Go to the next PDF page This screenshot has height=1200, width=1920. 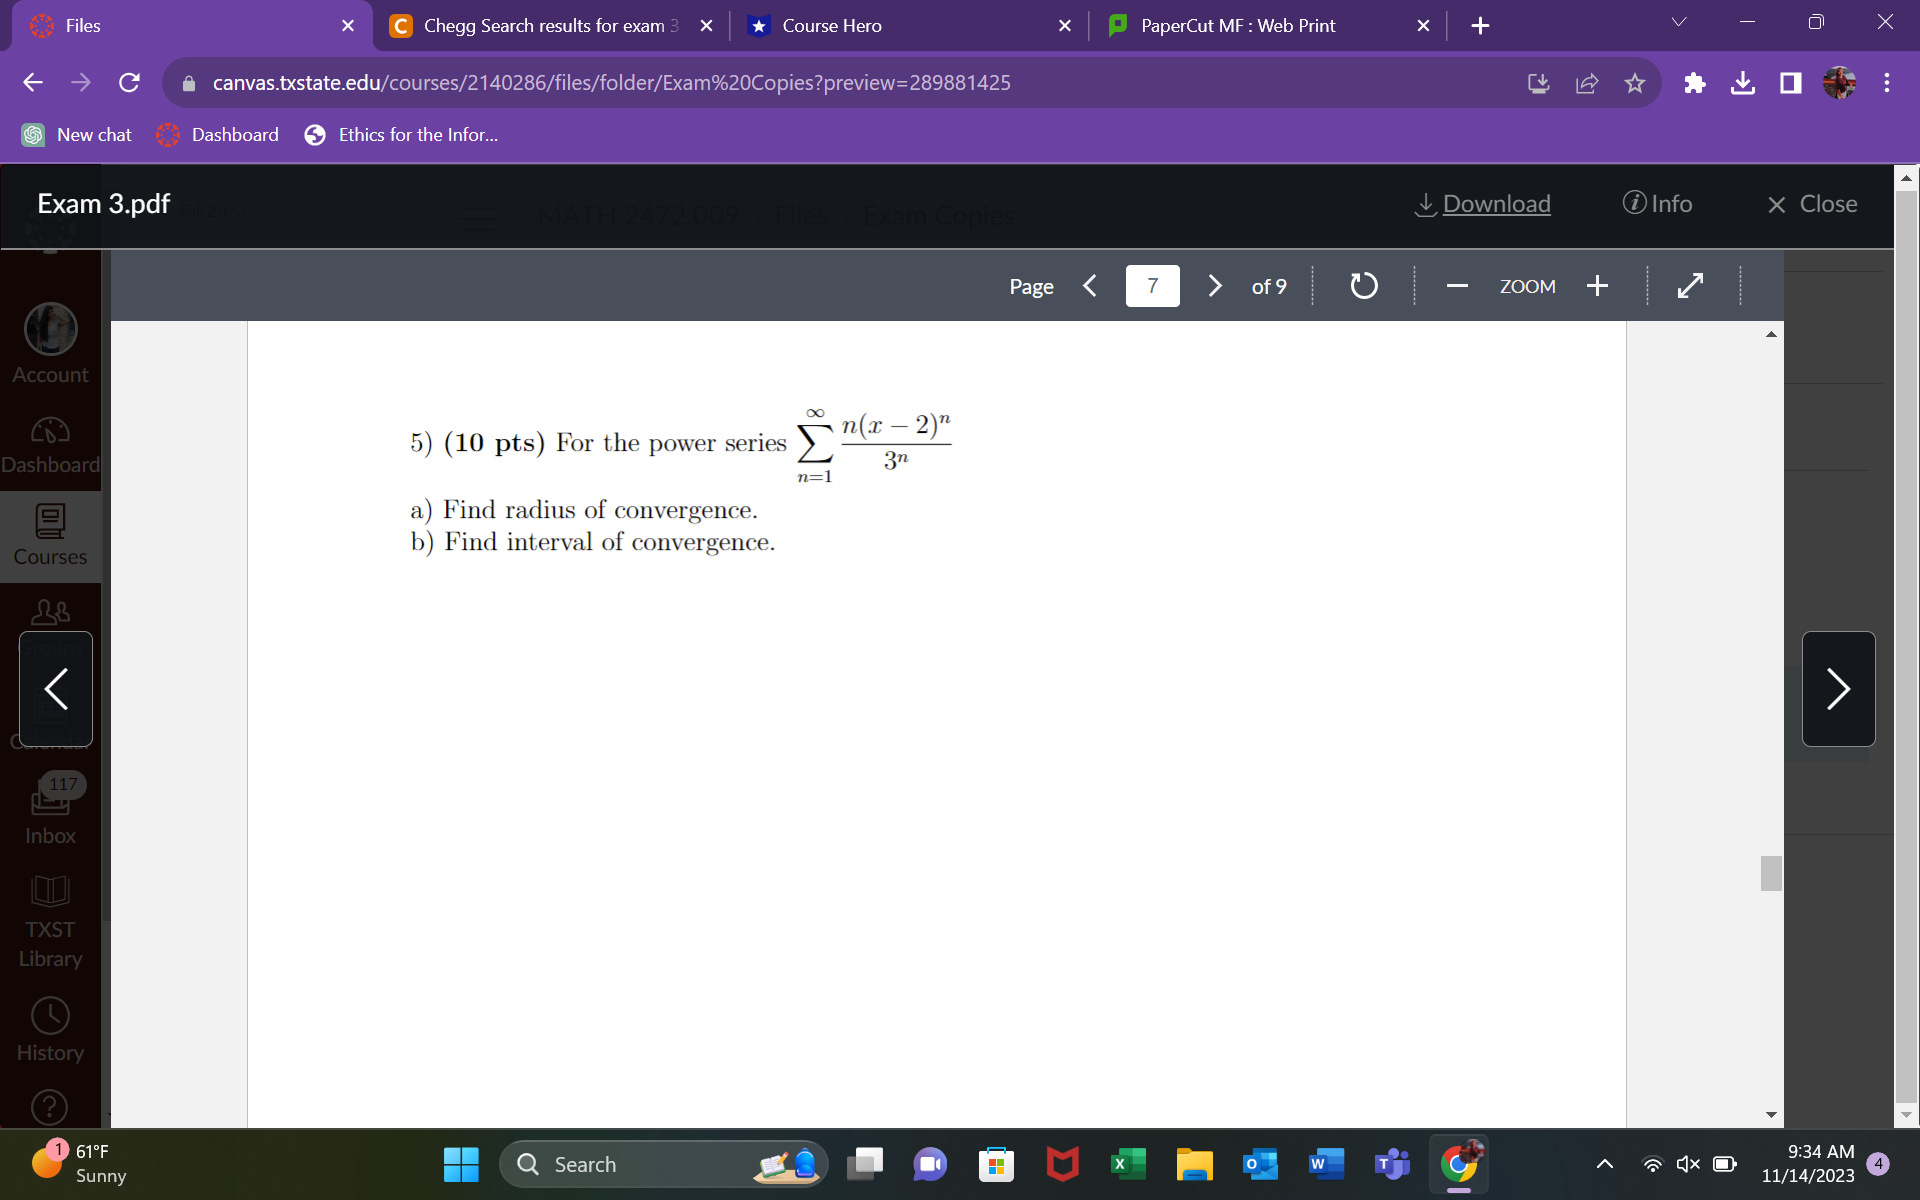tap(1214, 286)
